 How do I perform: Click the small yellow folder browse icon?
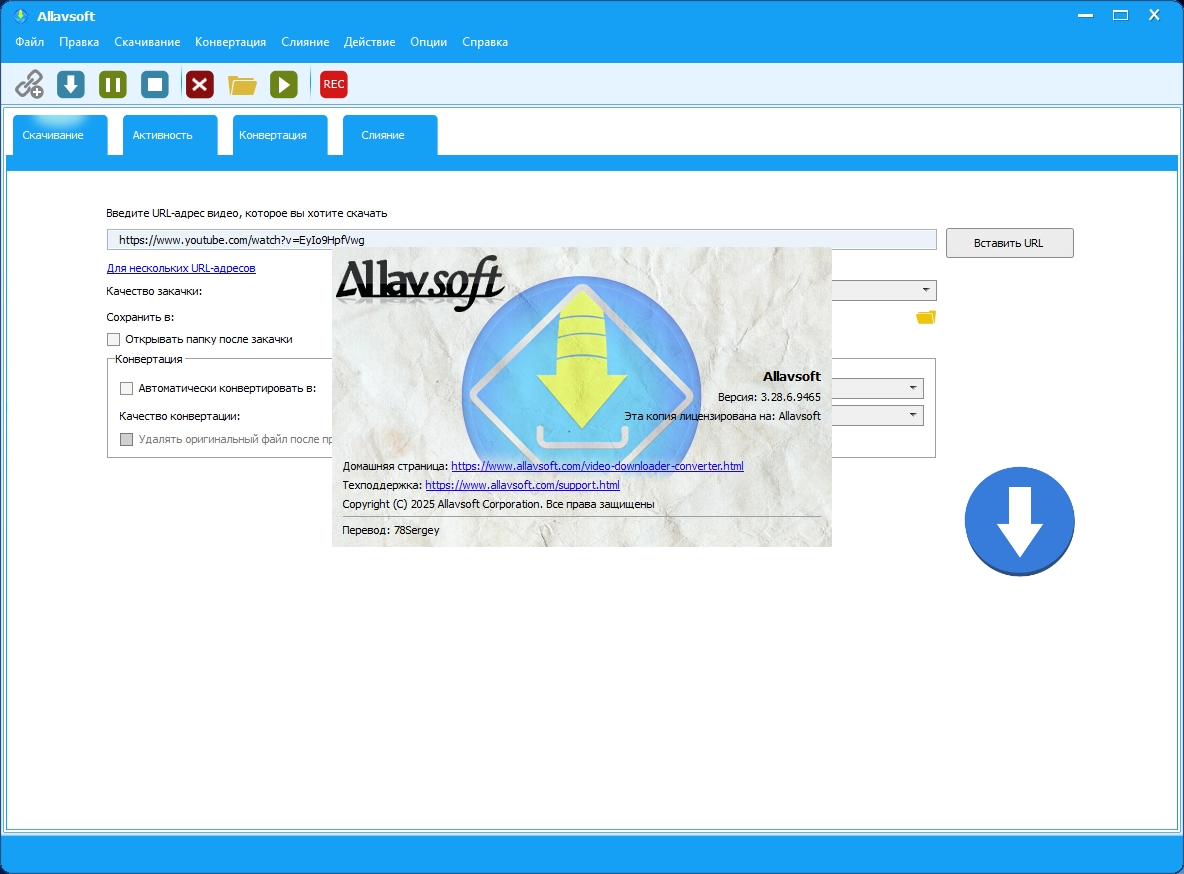926,317
